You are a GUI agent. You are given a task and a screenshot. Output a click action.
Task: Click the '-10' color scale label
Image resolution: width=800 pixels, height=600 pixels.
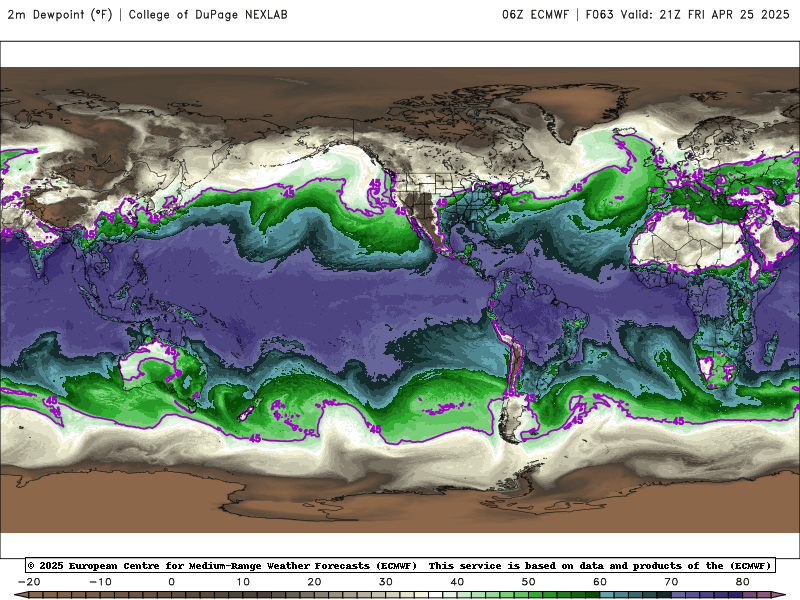(x=100, y=582)
